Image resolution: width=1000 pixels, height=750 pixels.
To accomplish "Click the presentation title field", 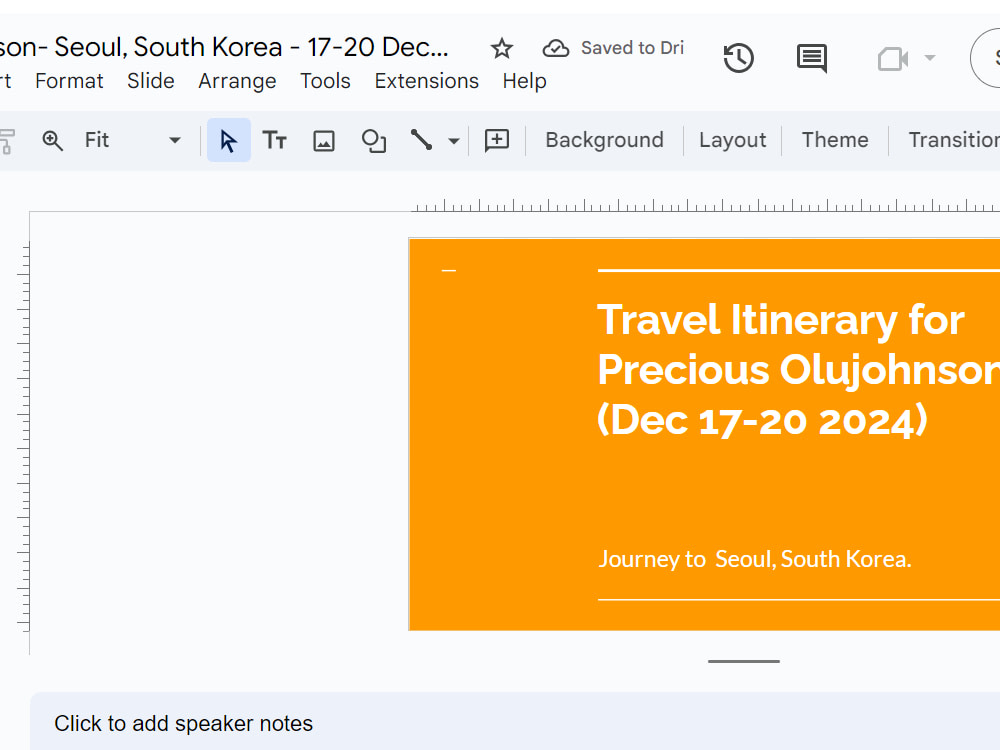I will pos(224,48).
